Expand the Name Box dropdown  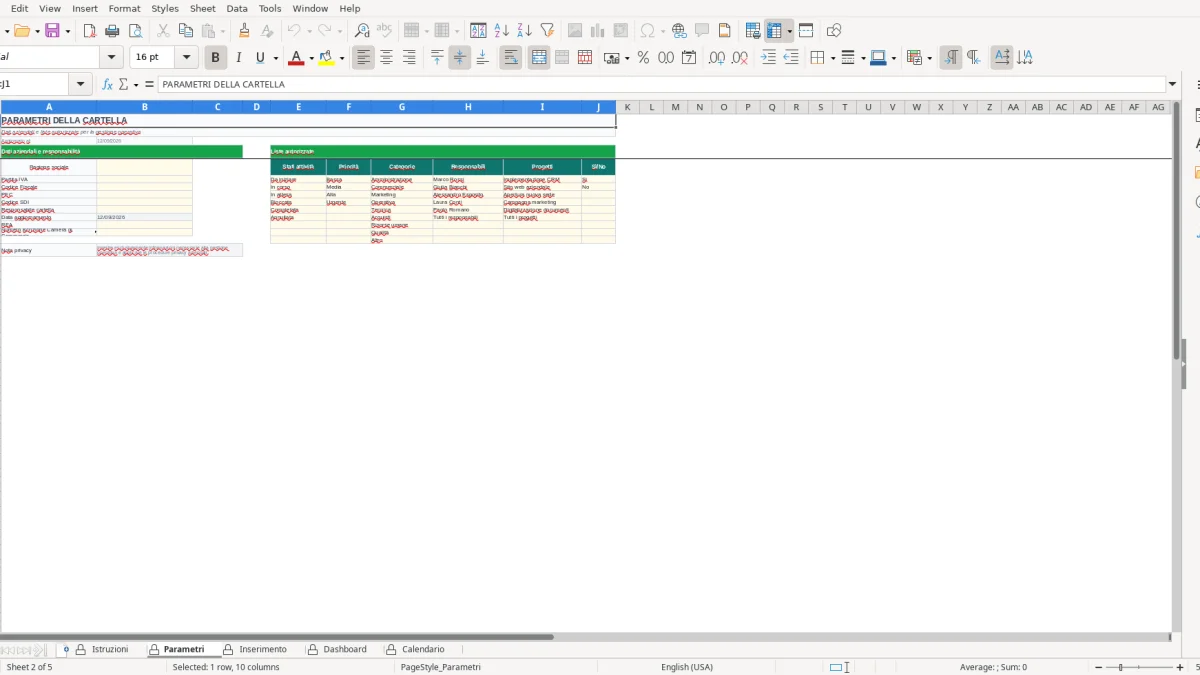[x=81, y=84]
